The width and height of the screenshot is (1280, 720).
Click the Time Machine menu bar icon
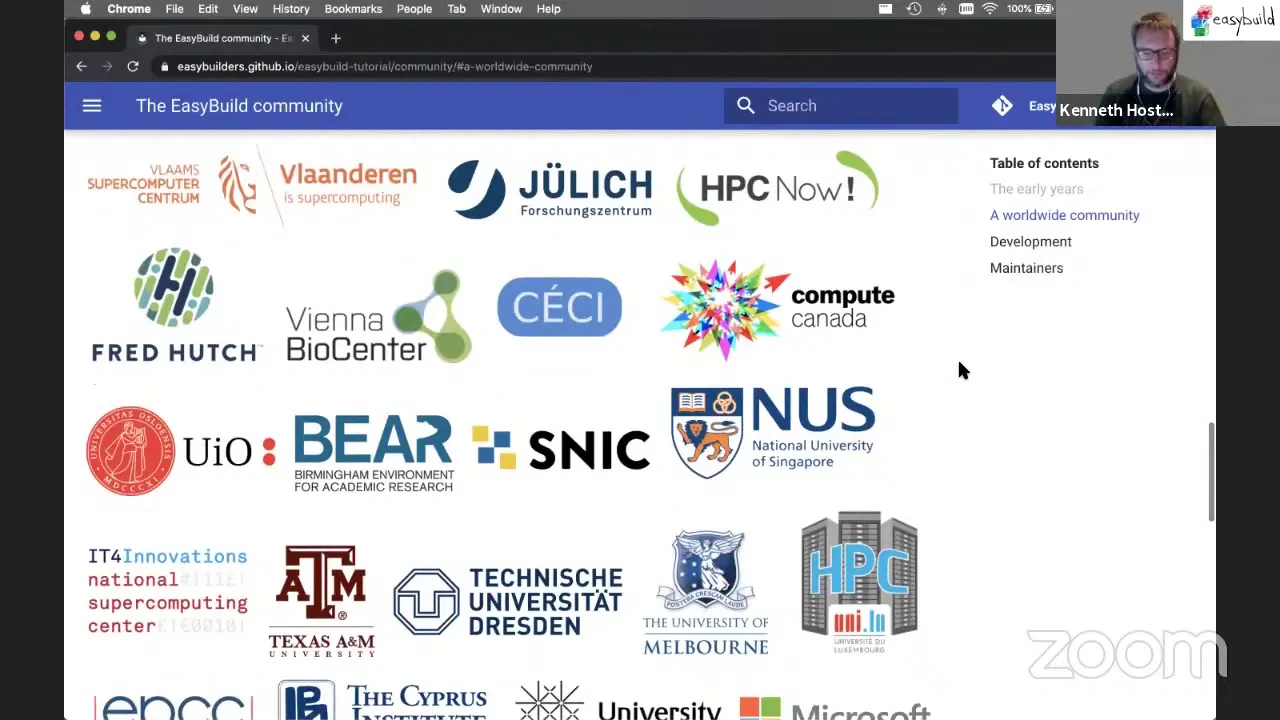pyautogui.click(x=914, y=9)
